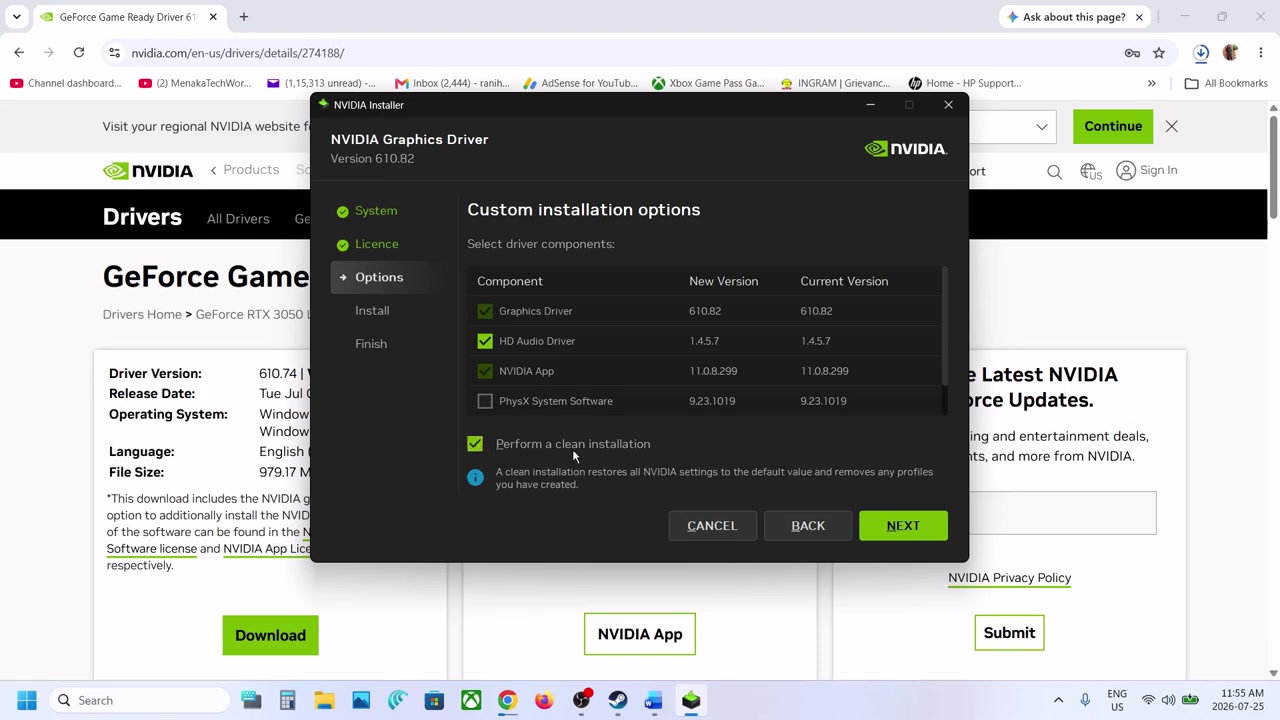Bookmark this page with star icon
The width and height of the screenshot is (1280, 720).
(1159, 53)
